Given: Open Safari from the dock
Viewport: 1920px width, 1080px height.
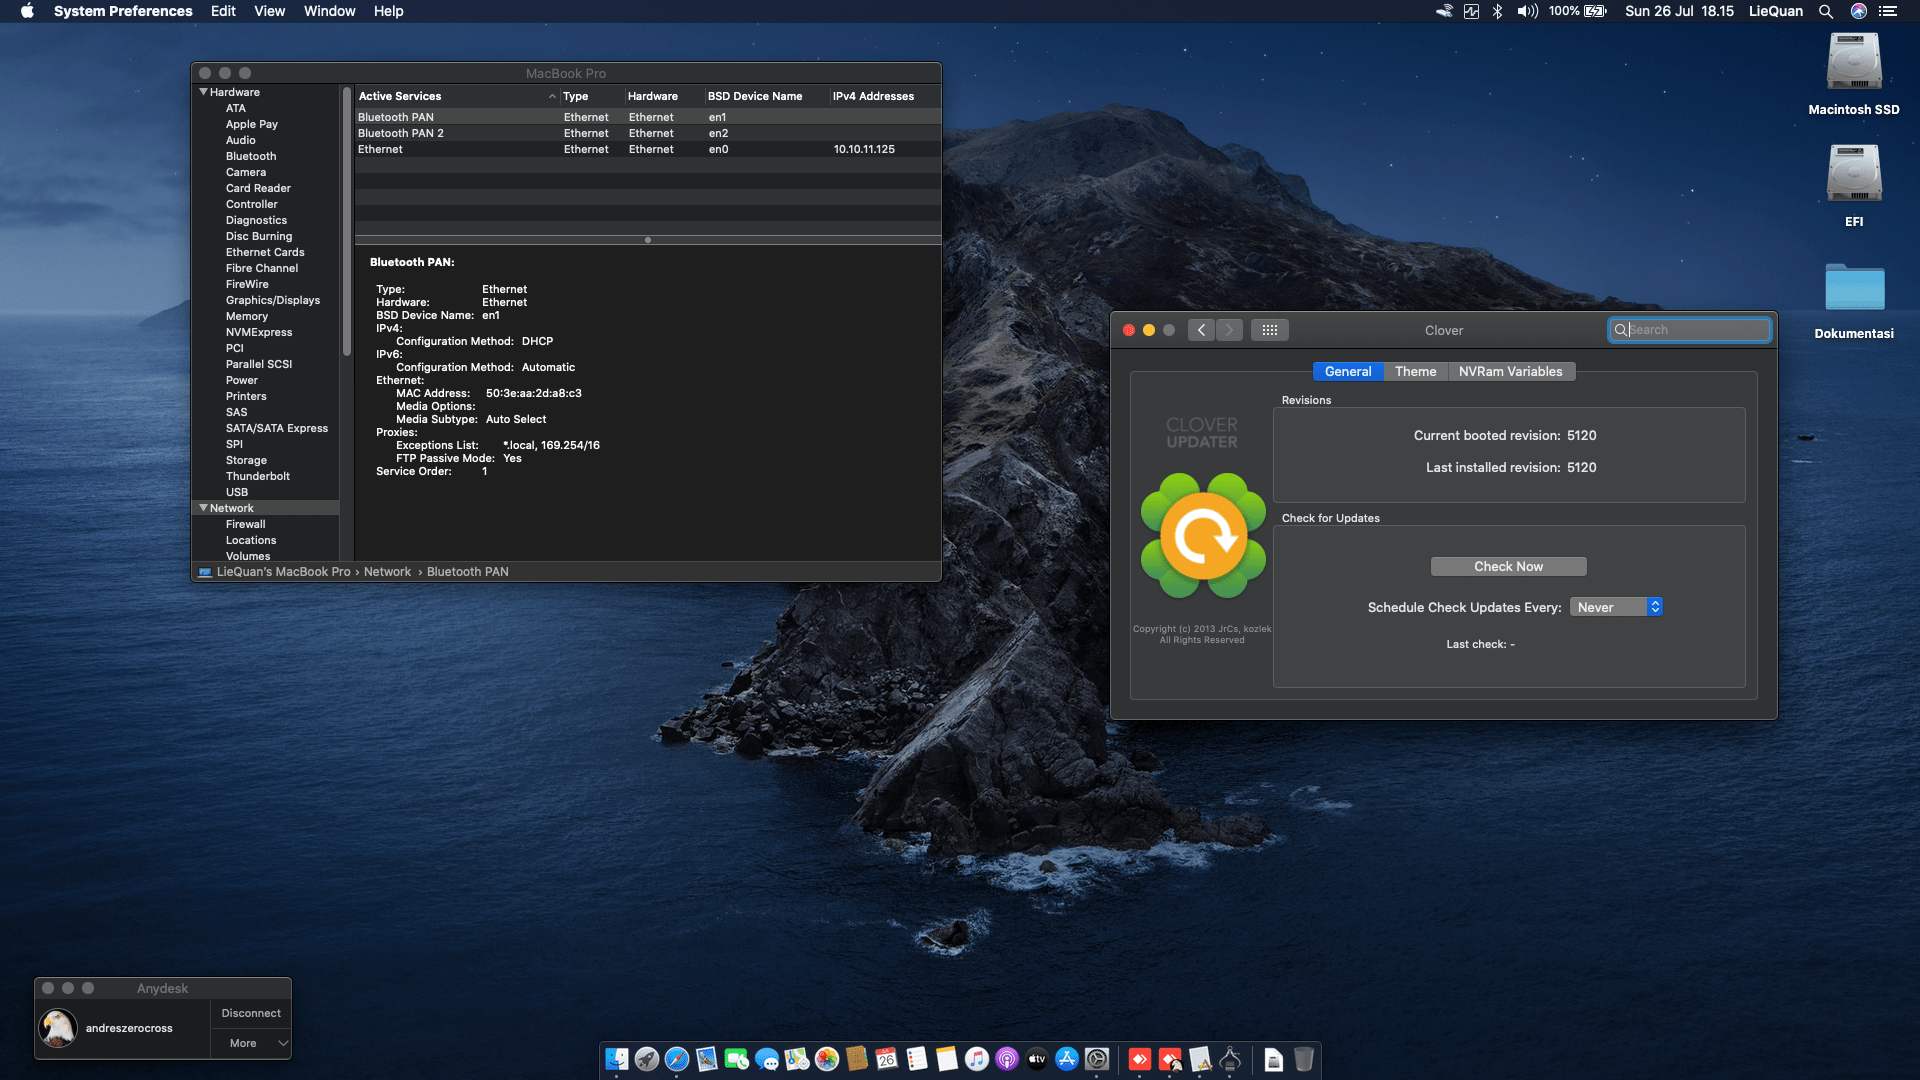Looking at the screenshot, I should [x=677, y=1059].
